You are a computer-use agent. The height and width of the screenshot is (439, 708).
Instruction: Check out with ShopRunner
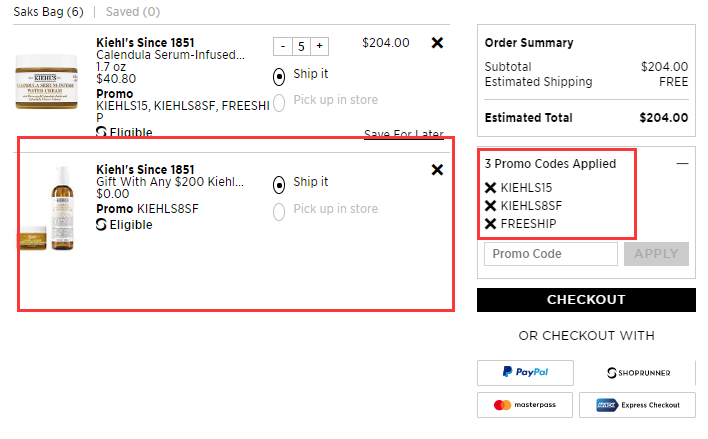click(638, 373)
